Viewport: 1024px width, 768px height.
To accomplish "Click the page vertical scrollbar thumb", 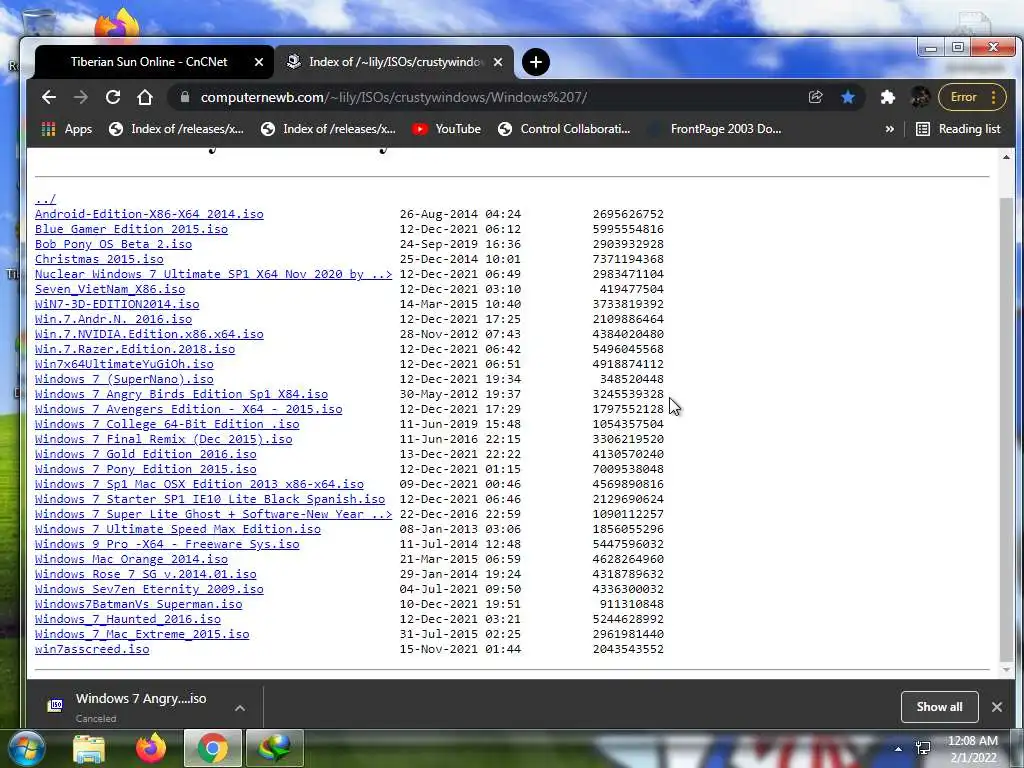I will click(1006, 429).
